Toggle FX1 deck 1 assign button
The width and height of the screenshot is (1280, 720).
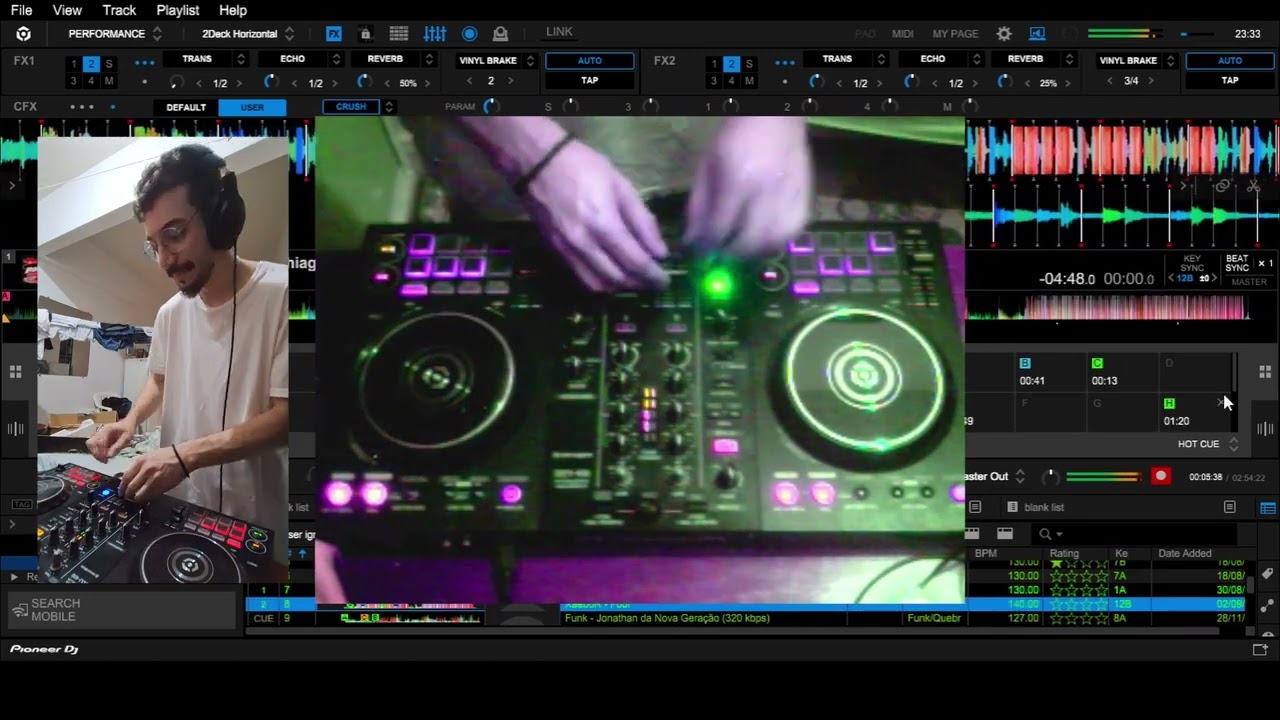coord(74,64)
